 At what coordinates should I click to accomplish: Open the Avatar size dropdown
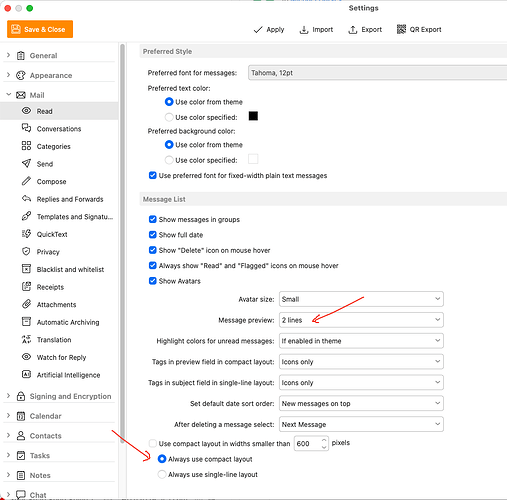pos(361,299)
